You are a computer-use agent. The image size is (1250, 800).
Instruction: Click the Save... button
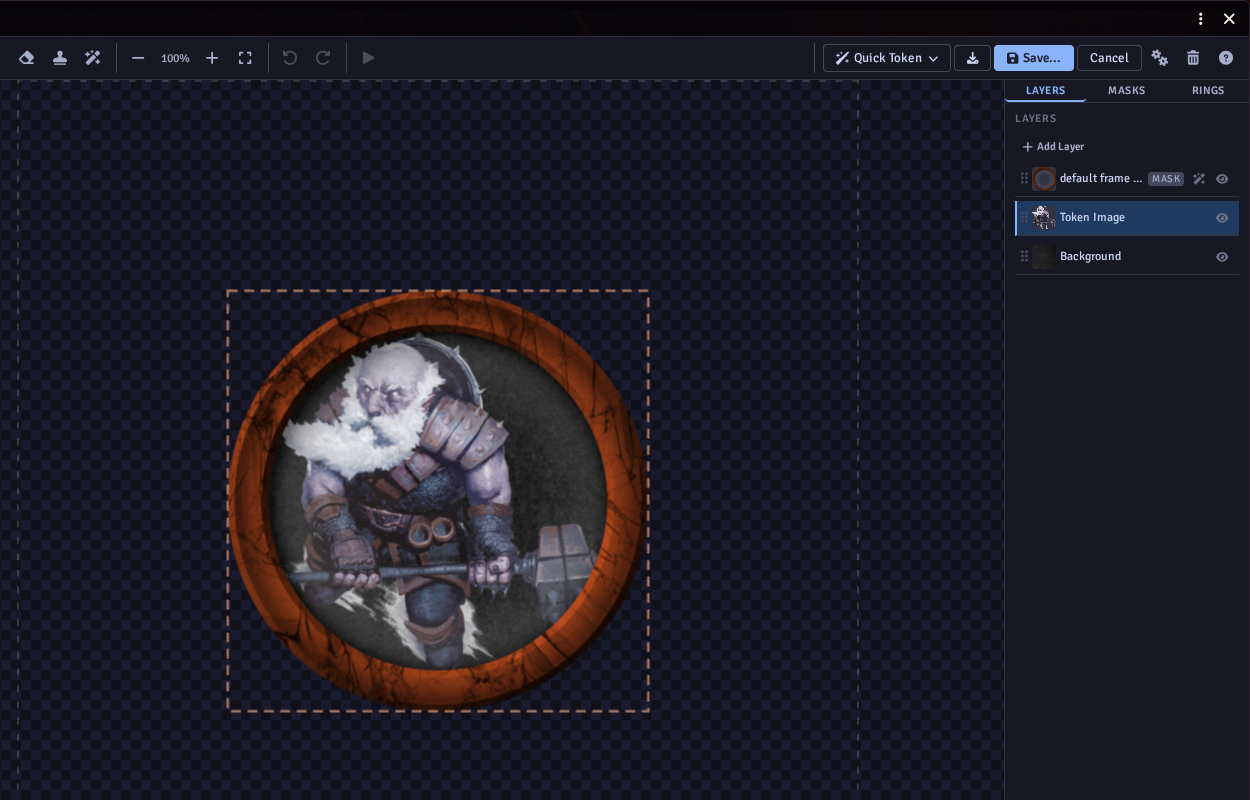tap(1034, 58)
